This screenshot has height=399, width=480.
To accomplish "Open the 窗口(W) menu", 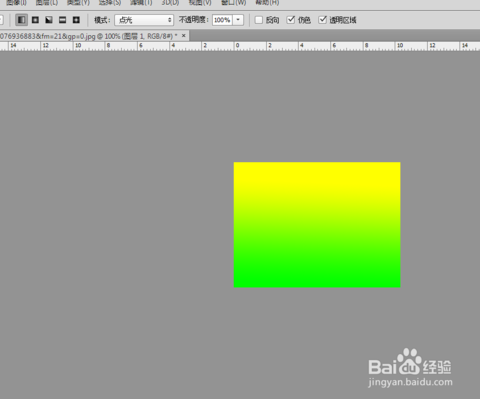I will (x=234, y=3).
